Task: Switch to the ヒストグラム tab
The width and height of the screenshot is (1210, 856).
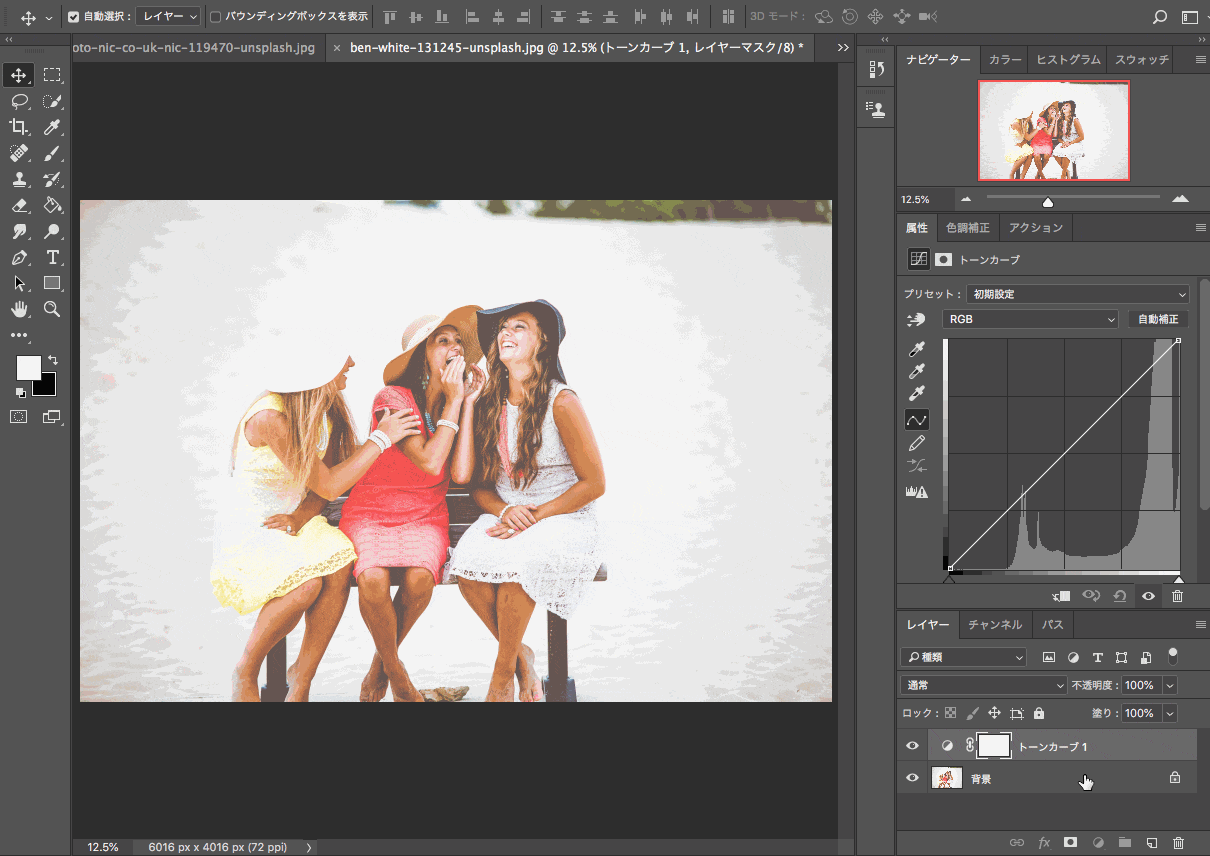Action: (1068, 60)
